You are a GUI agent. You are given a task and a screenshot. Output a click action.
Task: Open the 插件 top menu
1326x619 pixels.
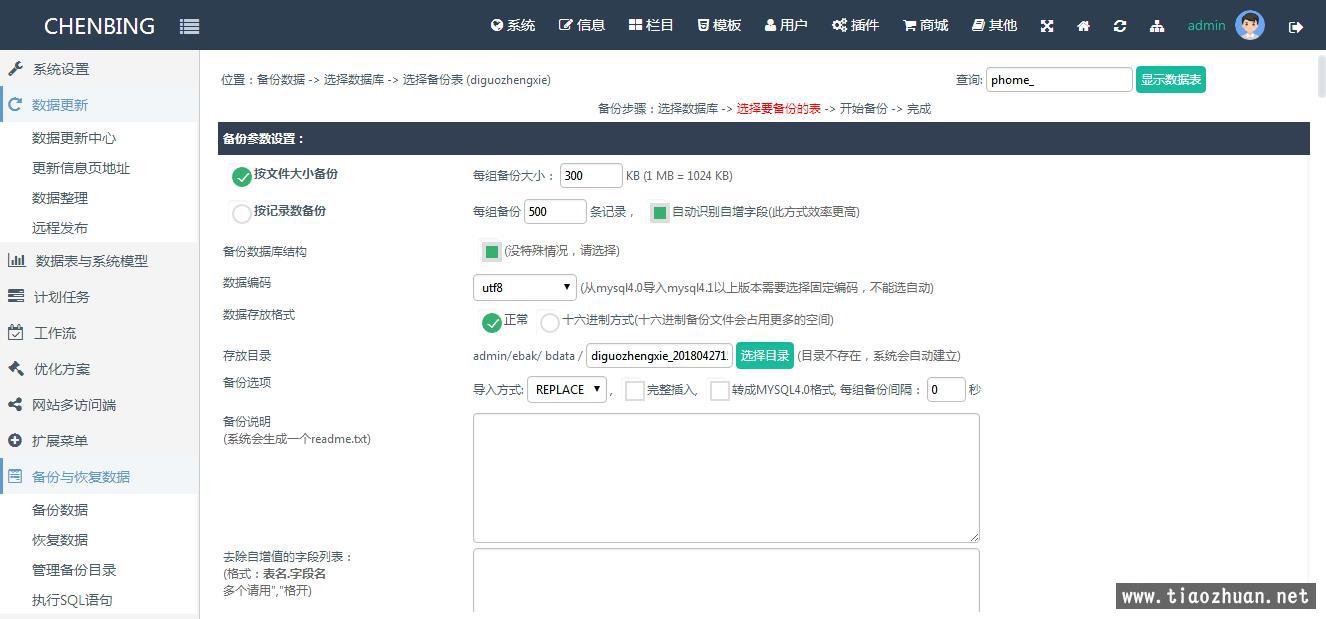click(855, 25)
